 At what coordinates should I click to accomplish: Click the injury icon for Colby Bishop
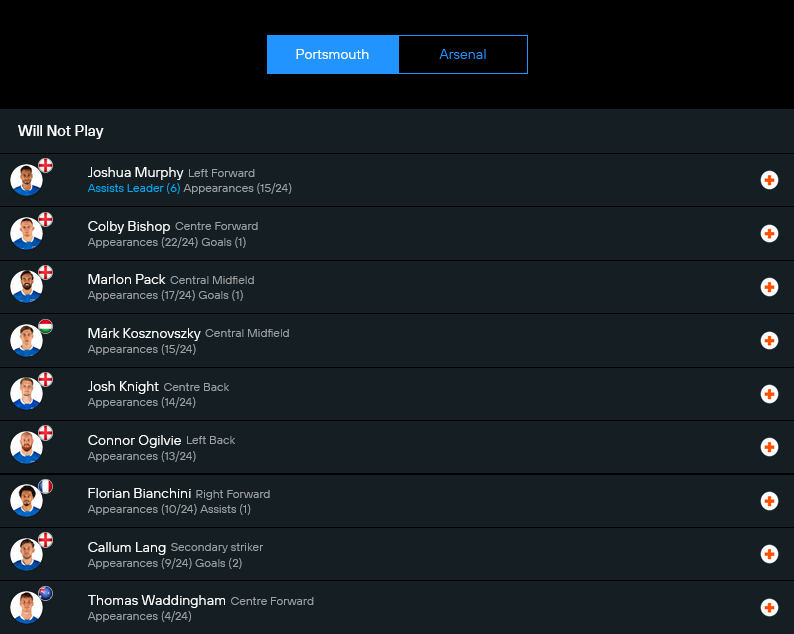769,234
